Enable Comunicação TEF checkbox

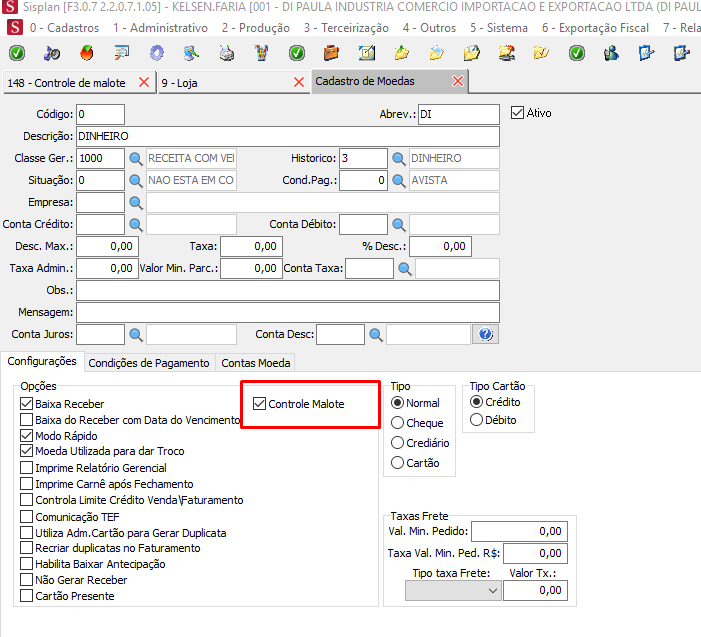click(27, 517)
